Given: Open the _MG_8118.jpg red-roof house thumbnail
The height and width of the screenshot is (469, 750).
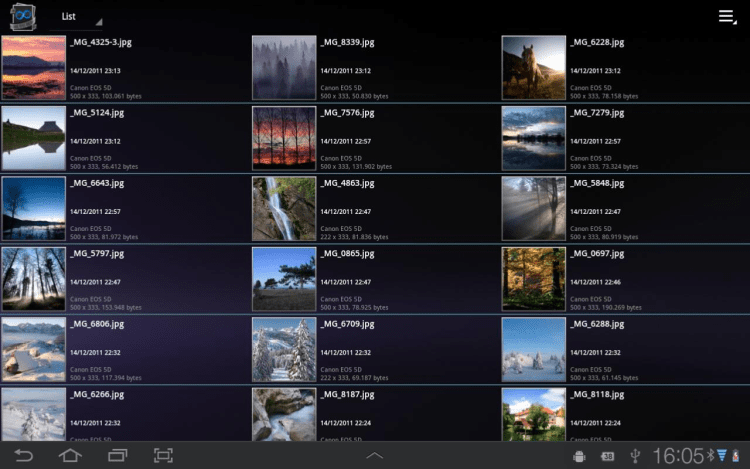Looking at the screenshot, I should point(534,414).
